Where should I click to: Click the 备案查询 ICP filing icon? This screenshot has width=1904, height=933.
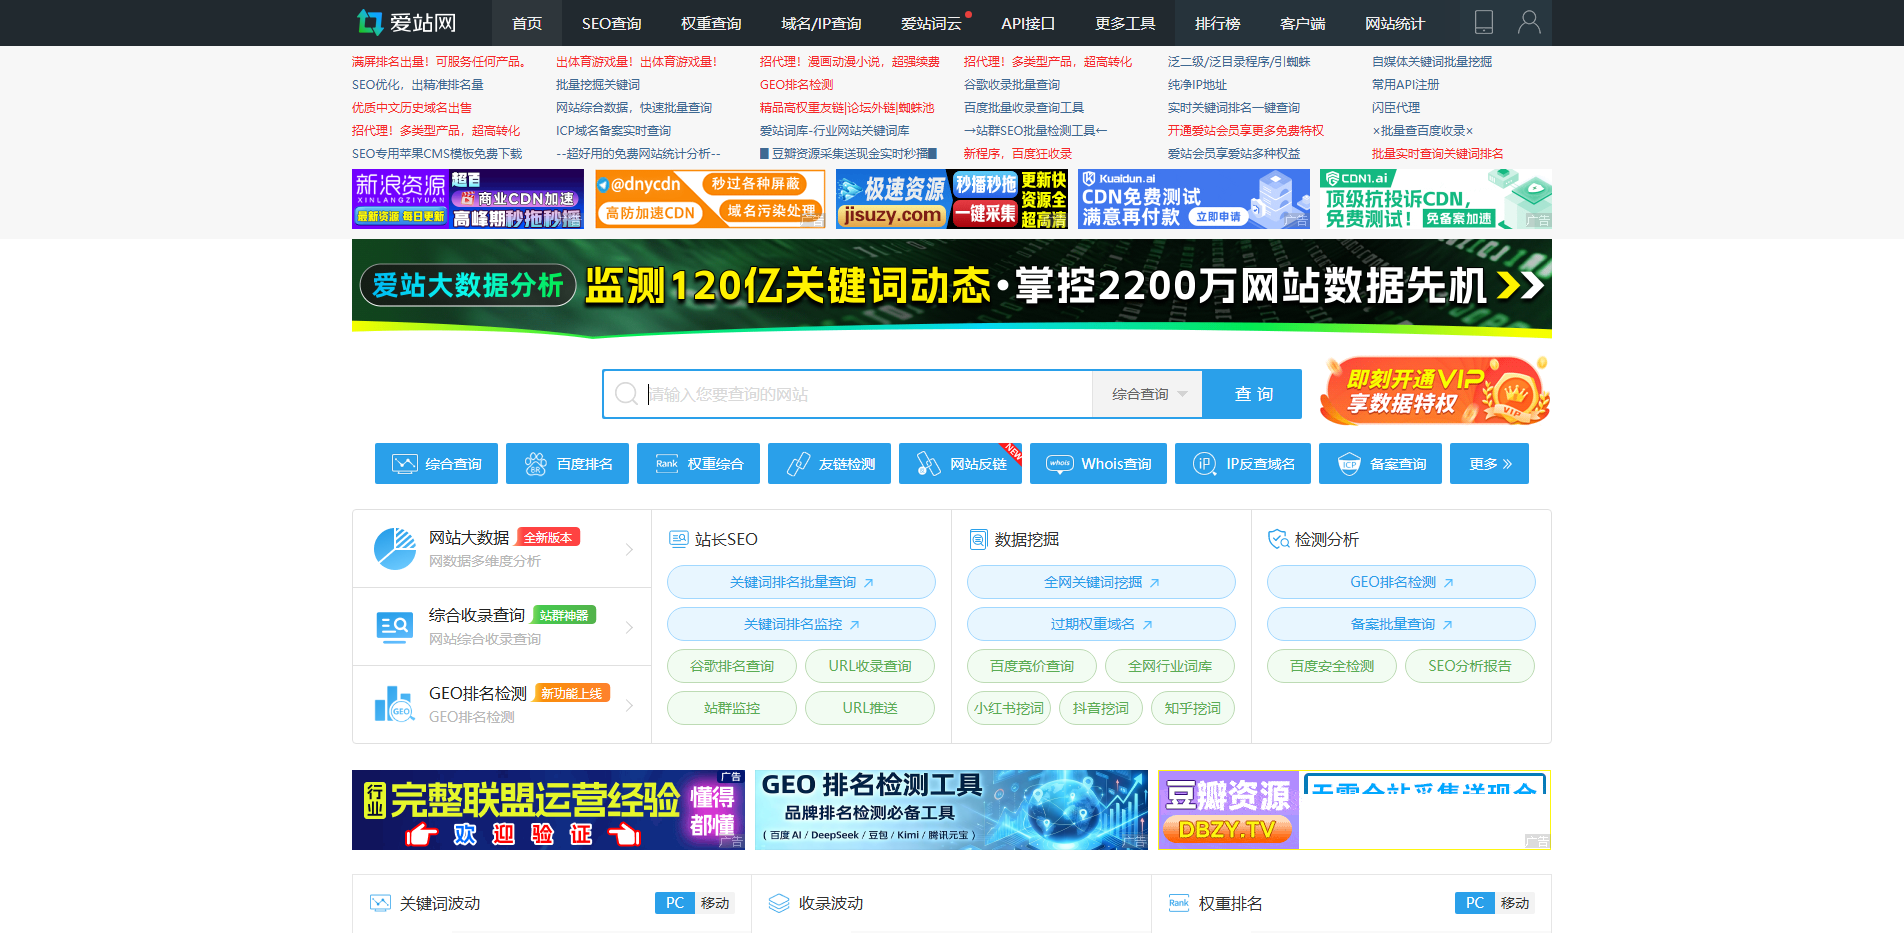pos(1380,463)
